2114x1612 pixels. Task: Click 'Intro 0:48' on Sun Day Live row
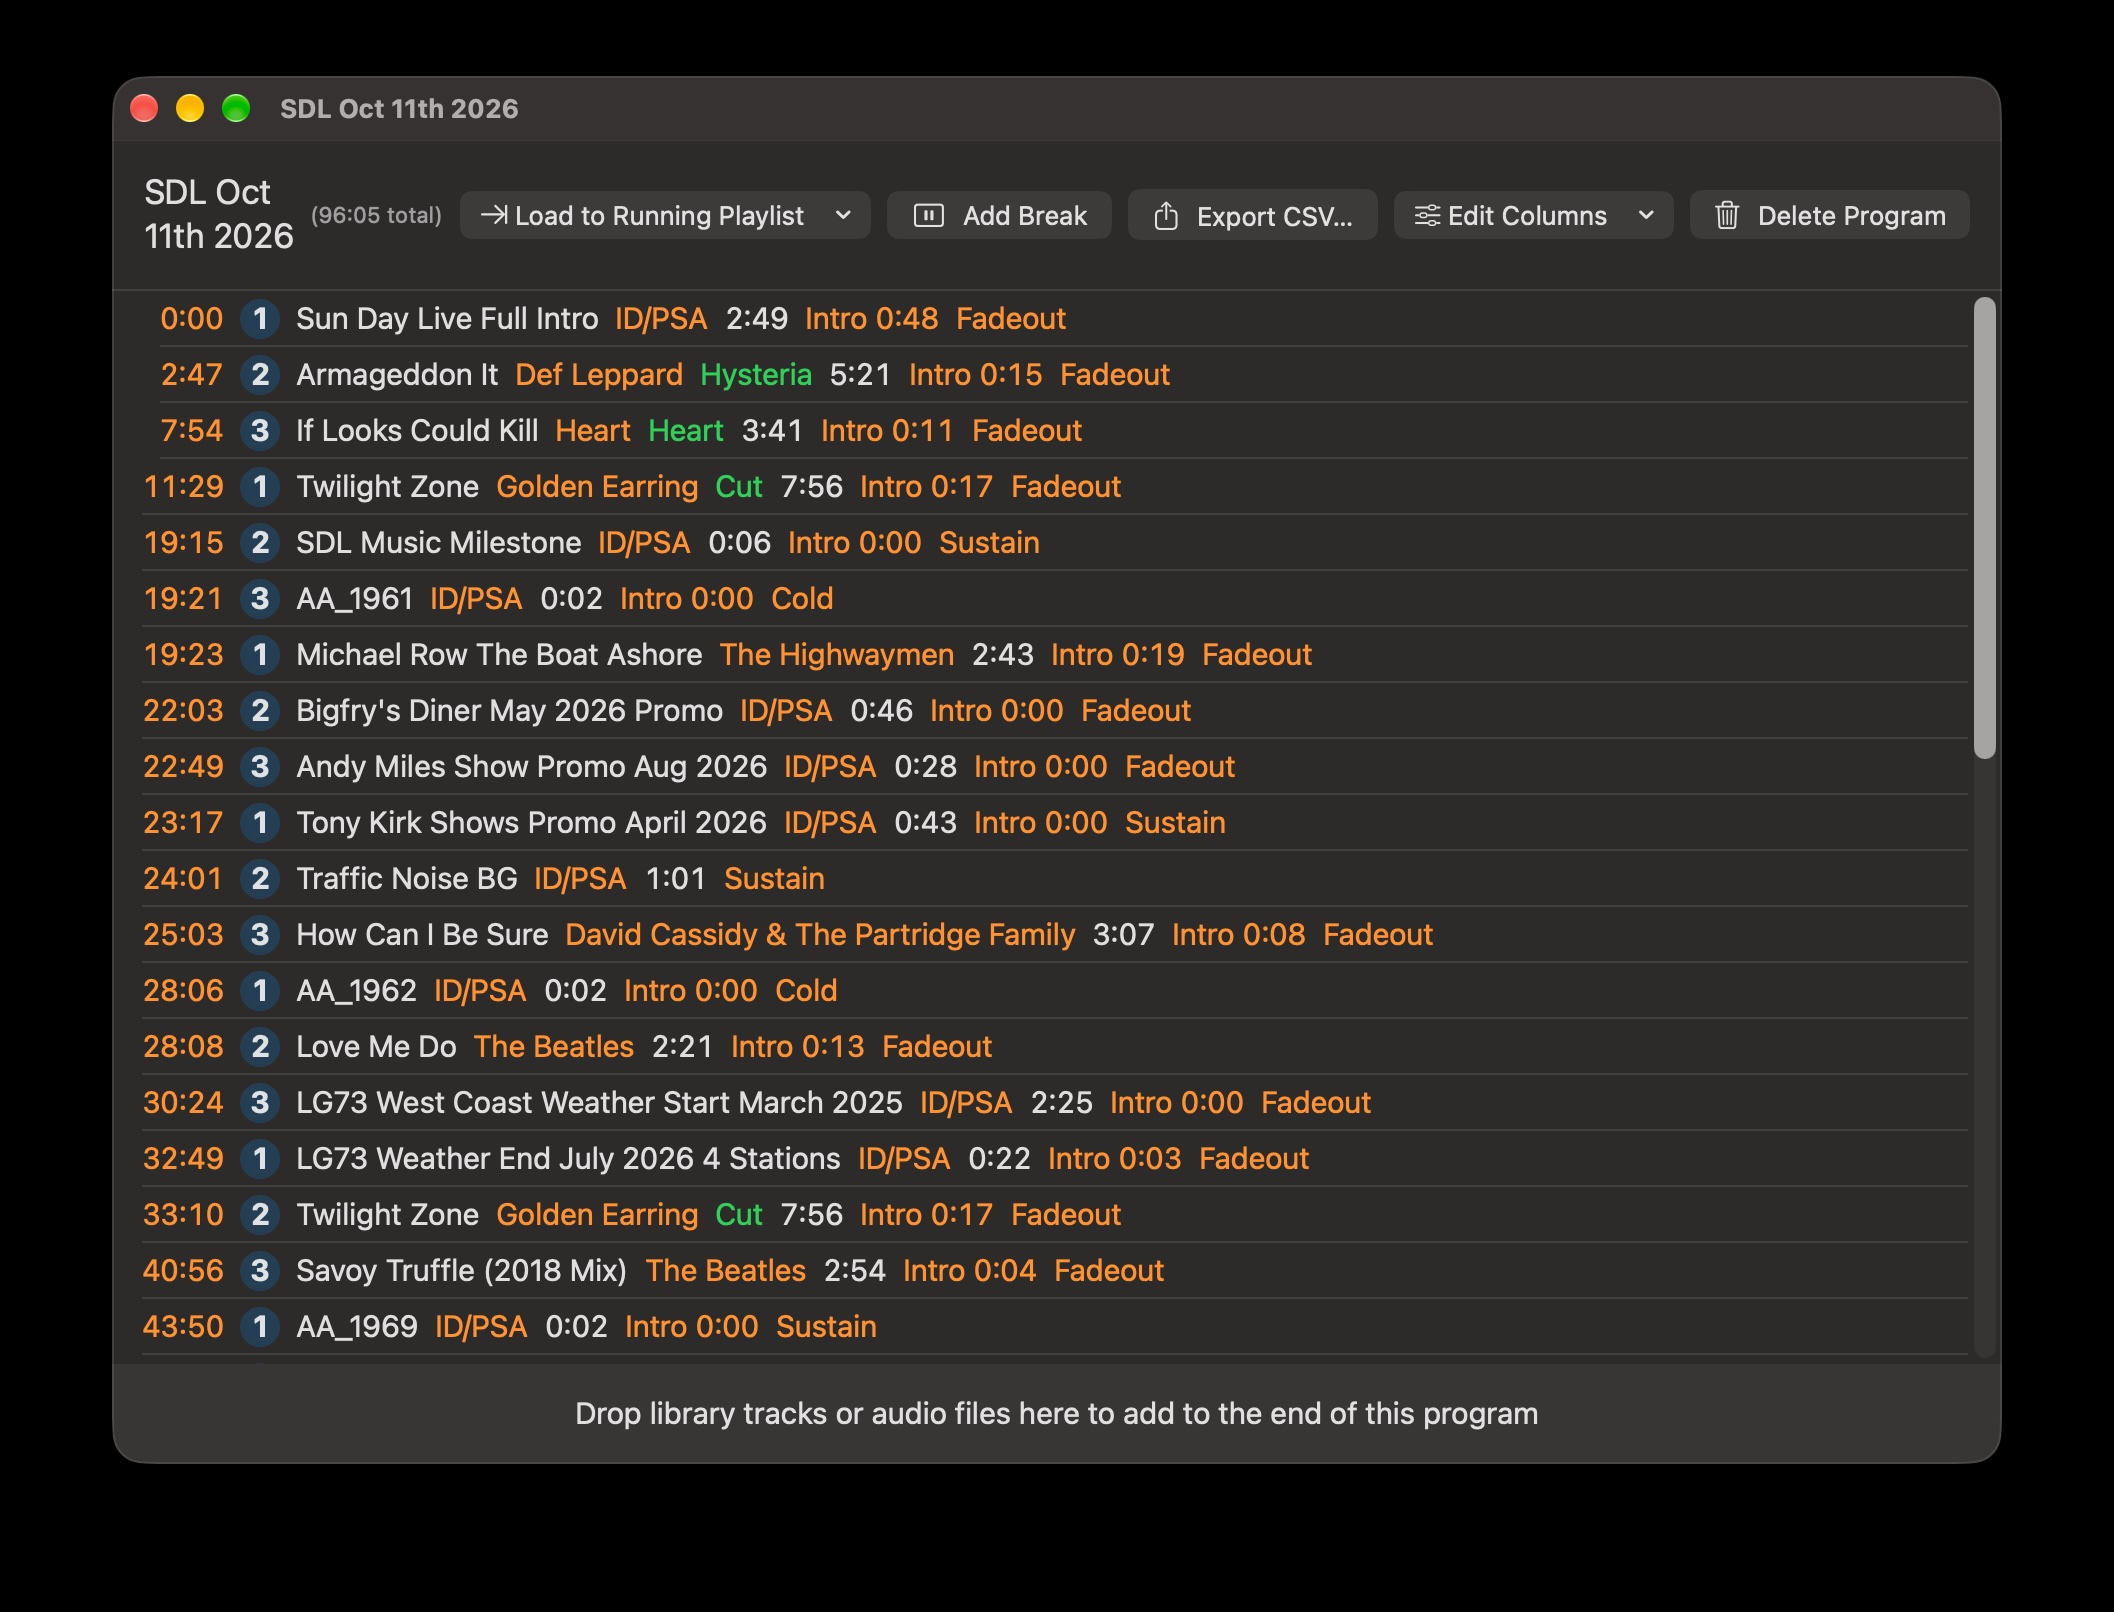pyautogui.click(x=872, y=319)
